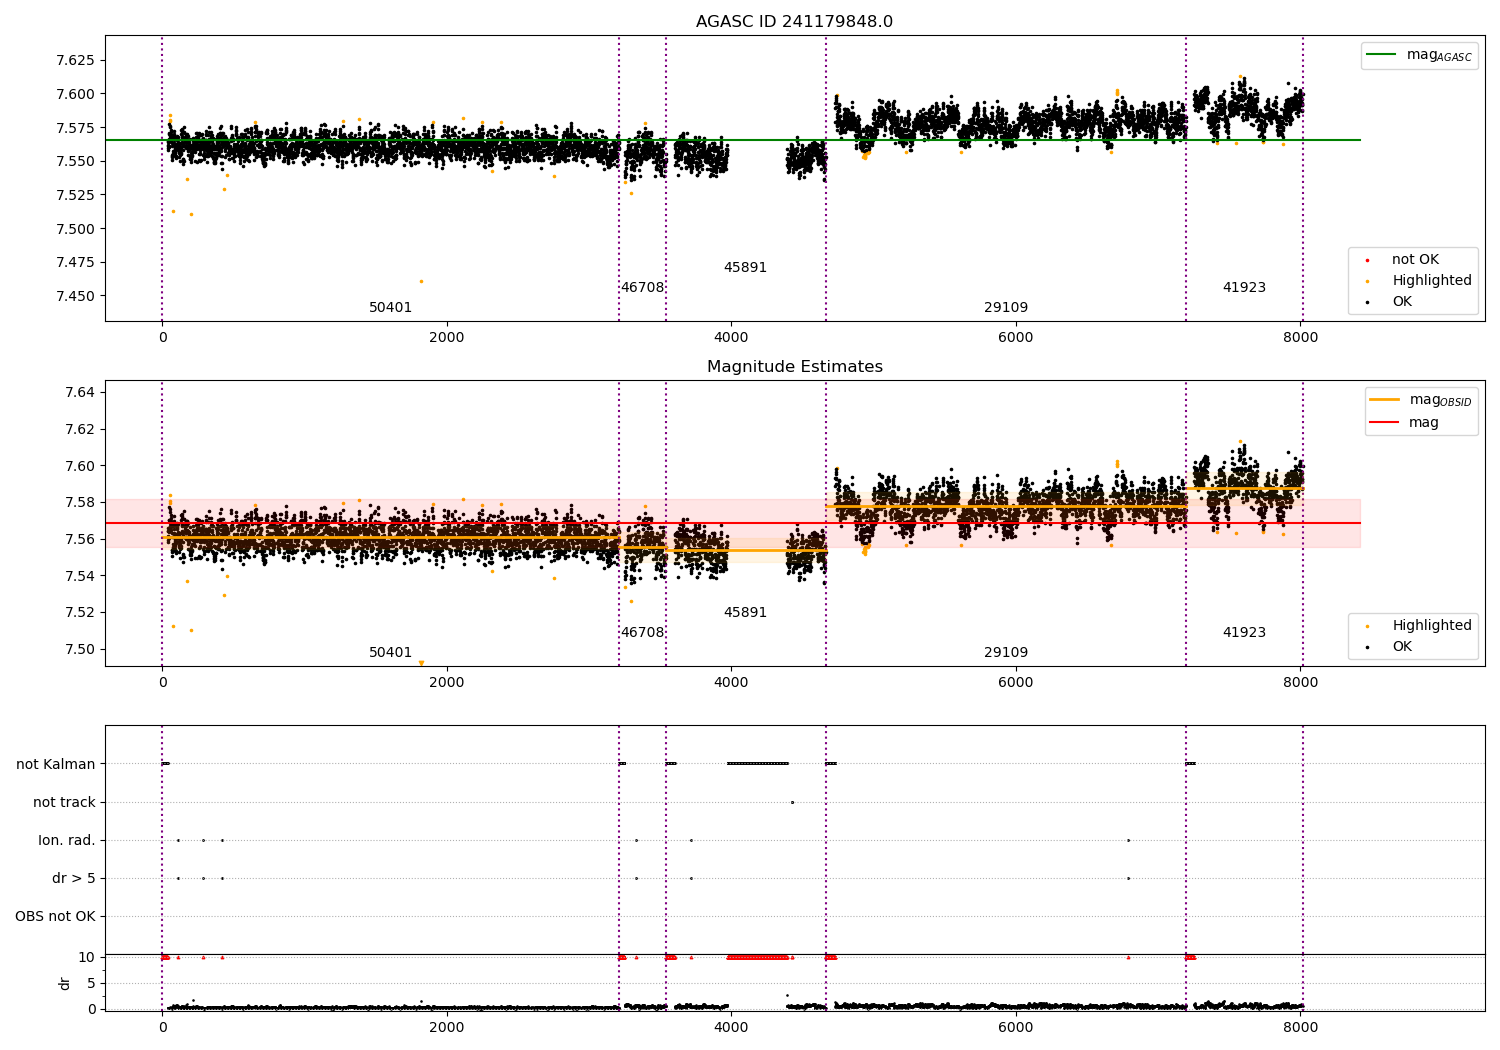Screen dimensions: 1500x1050
Task: Click y-axis tick label 7.58
Action: coord(79,503)
